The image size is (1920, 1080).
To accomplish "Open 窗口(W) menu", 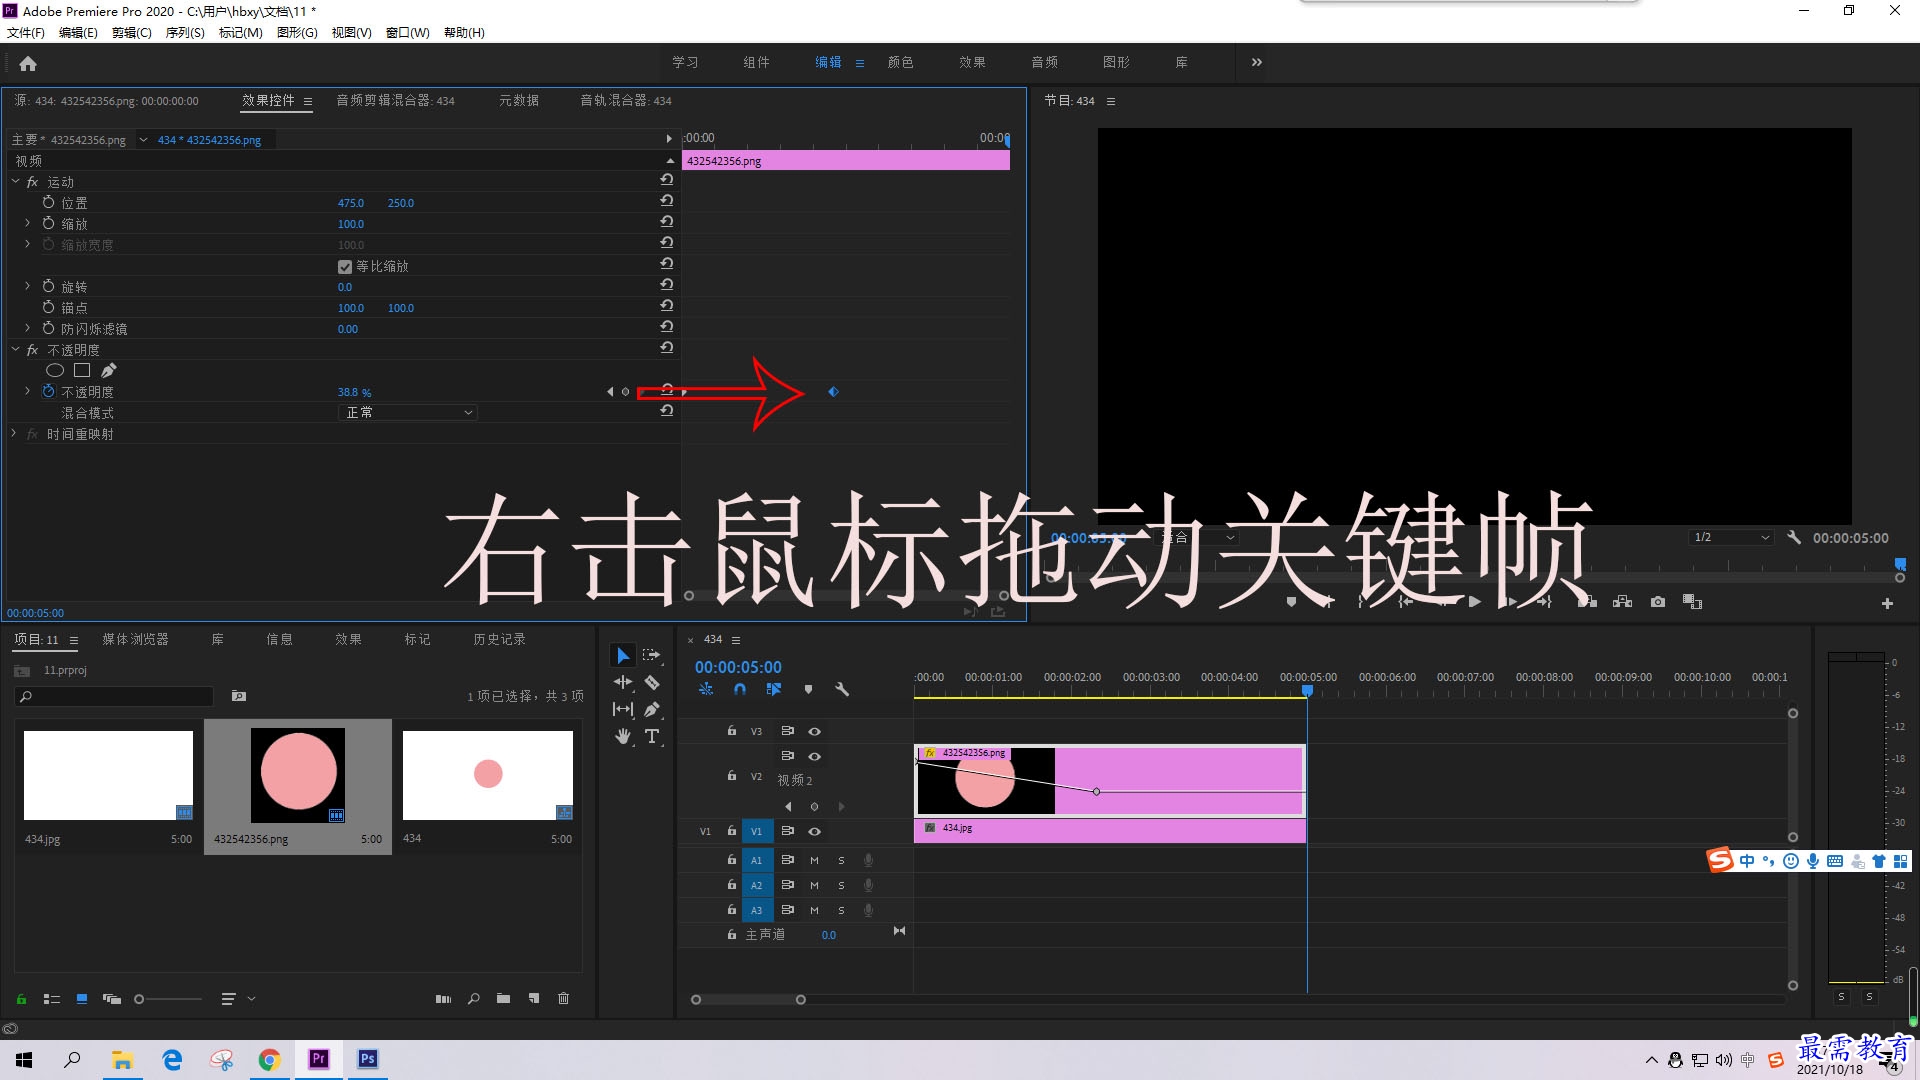I will (407, 32).
